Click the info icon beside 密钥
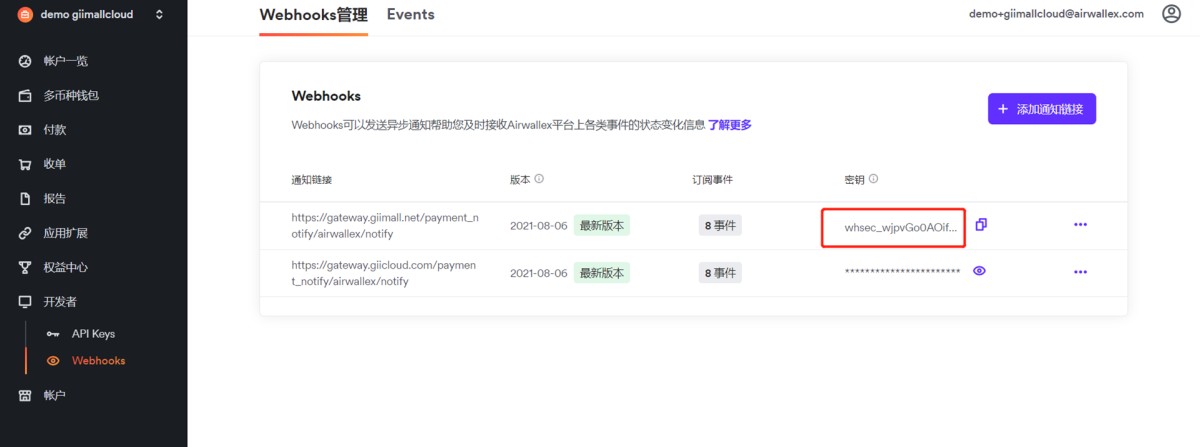 point(873,179)
